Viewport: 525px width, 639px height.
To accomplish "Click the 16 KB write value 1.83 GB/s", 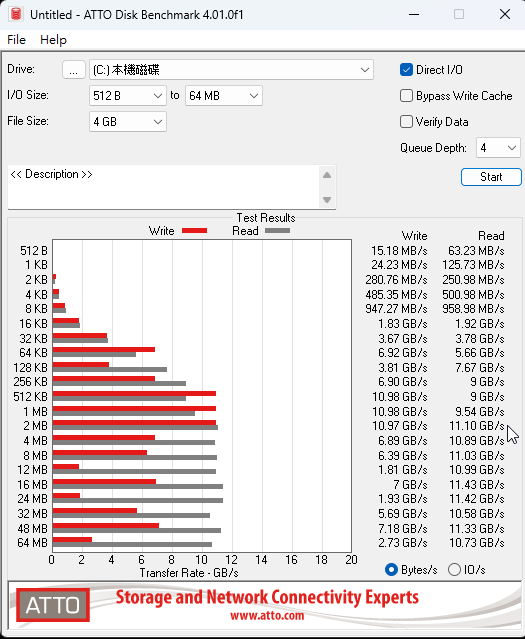I will [x=403, y=324].
